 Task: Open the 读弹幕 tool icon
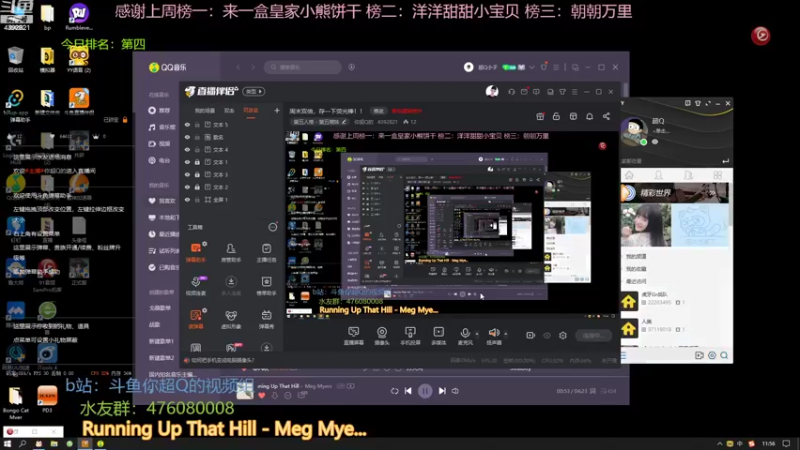pyautogui.click(x=196, y=319)
